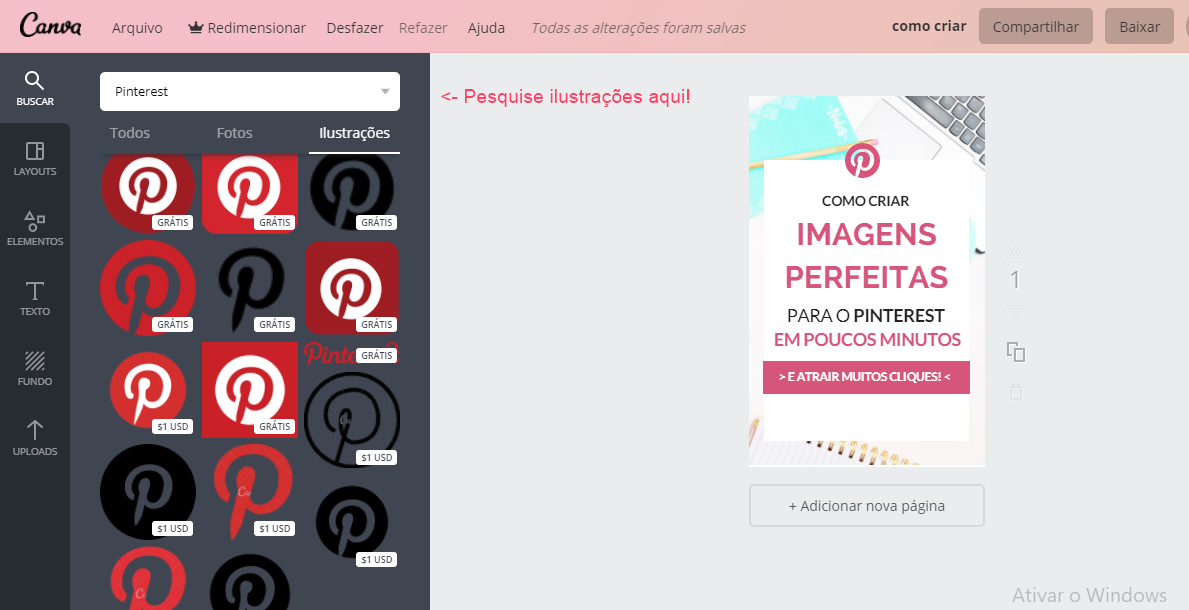The width and height of the screenshot is (1189, 610).
Task: Pick red square Pinterest logo, third row
Action: (x=250, y=390)
